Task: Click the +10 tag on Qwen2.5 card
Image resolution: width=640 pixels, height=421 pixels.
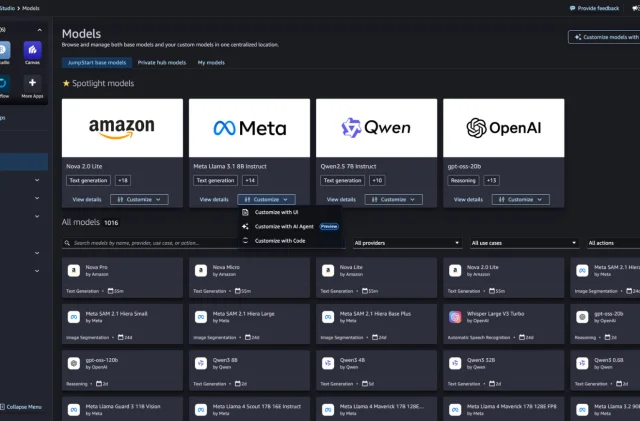Action: coord(377,180)
